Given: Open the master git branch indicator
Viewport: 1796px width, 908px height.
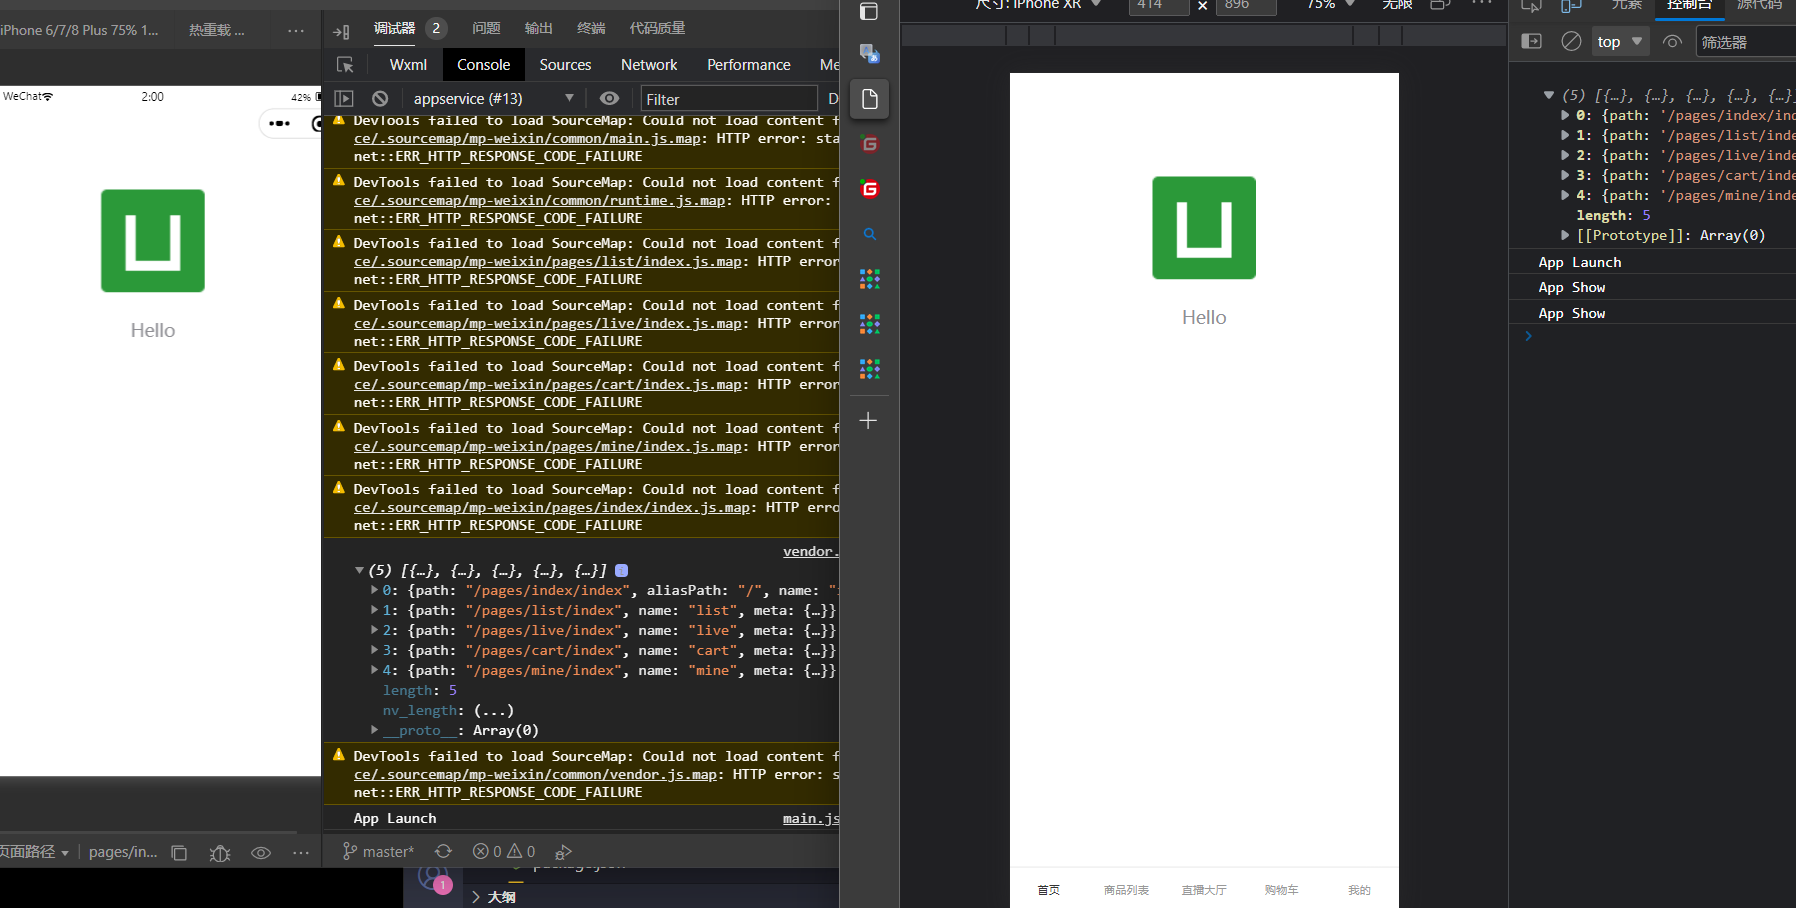Looking at the screenshot, I should coord(378,852).
